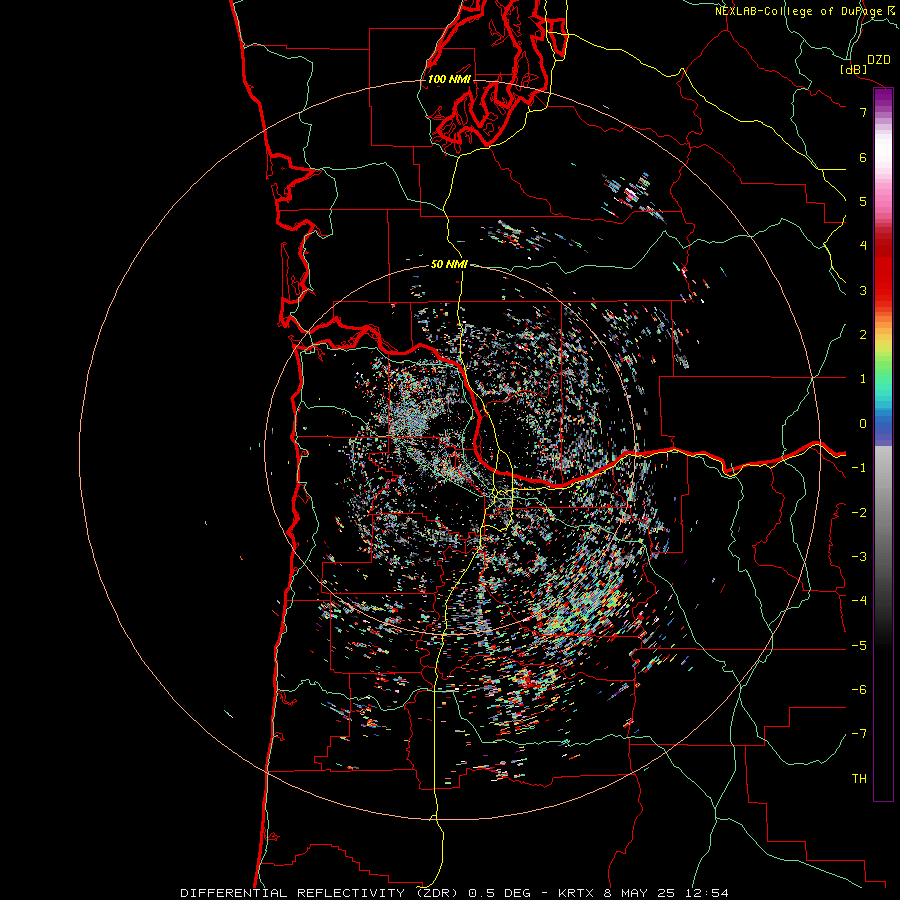The width and height of the screenshot is (900, 900).
Task: Click the 100 NMI range ring label
Action: 449,79
